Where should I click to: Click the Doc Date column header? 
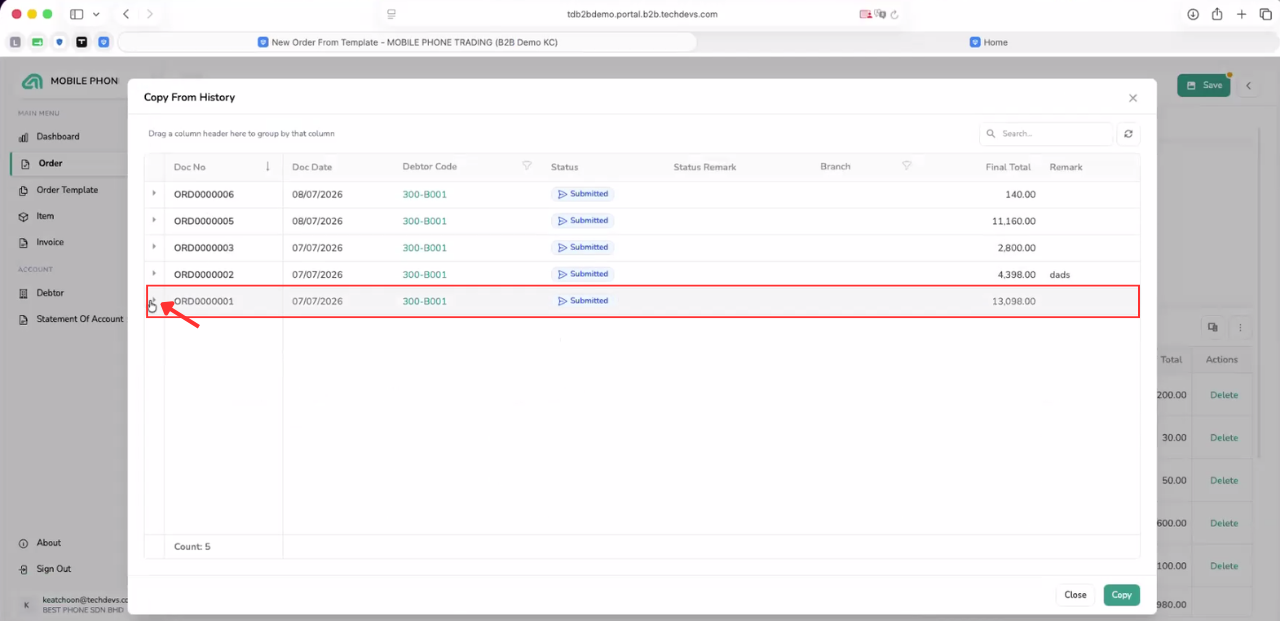(x=312, y=167)
